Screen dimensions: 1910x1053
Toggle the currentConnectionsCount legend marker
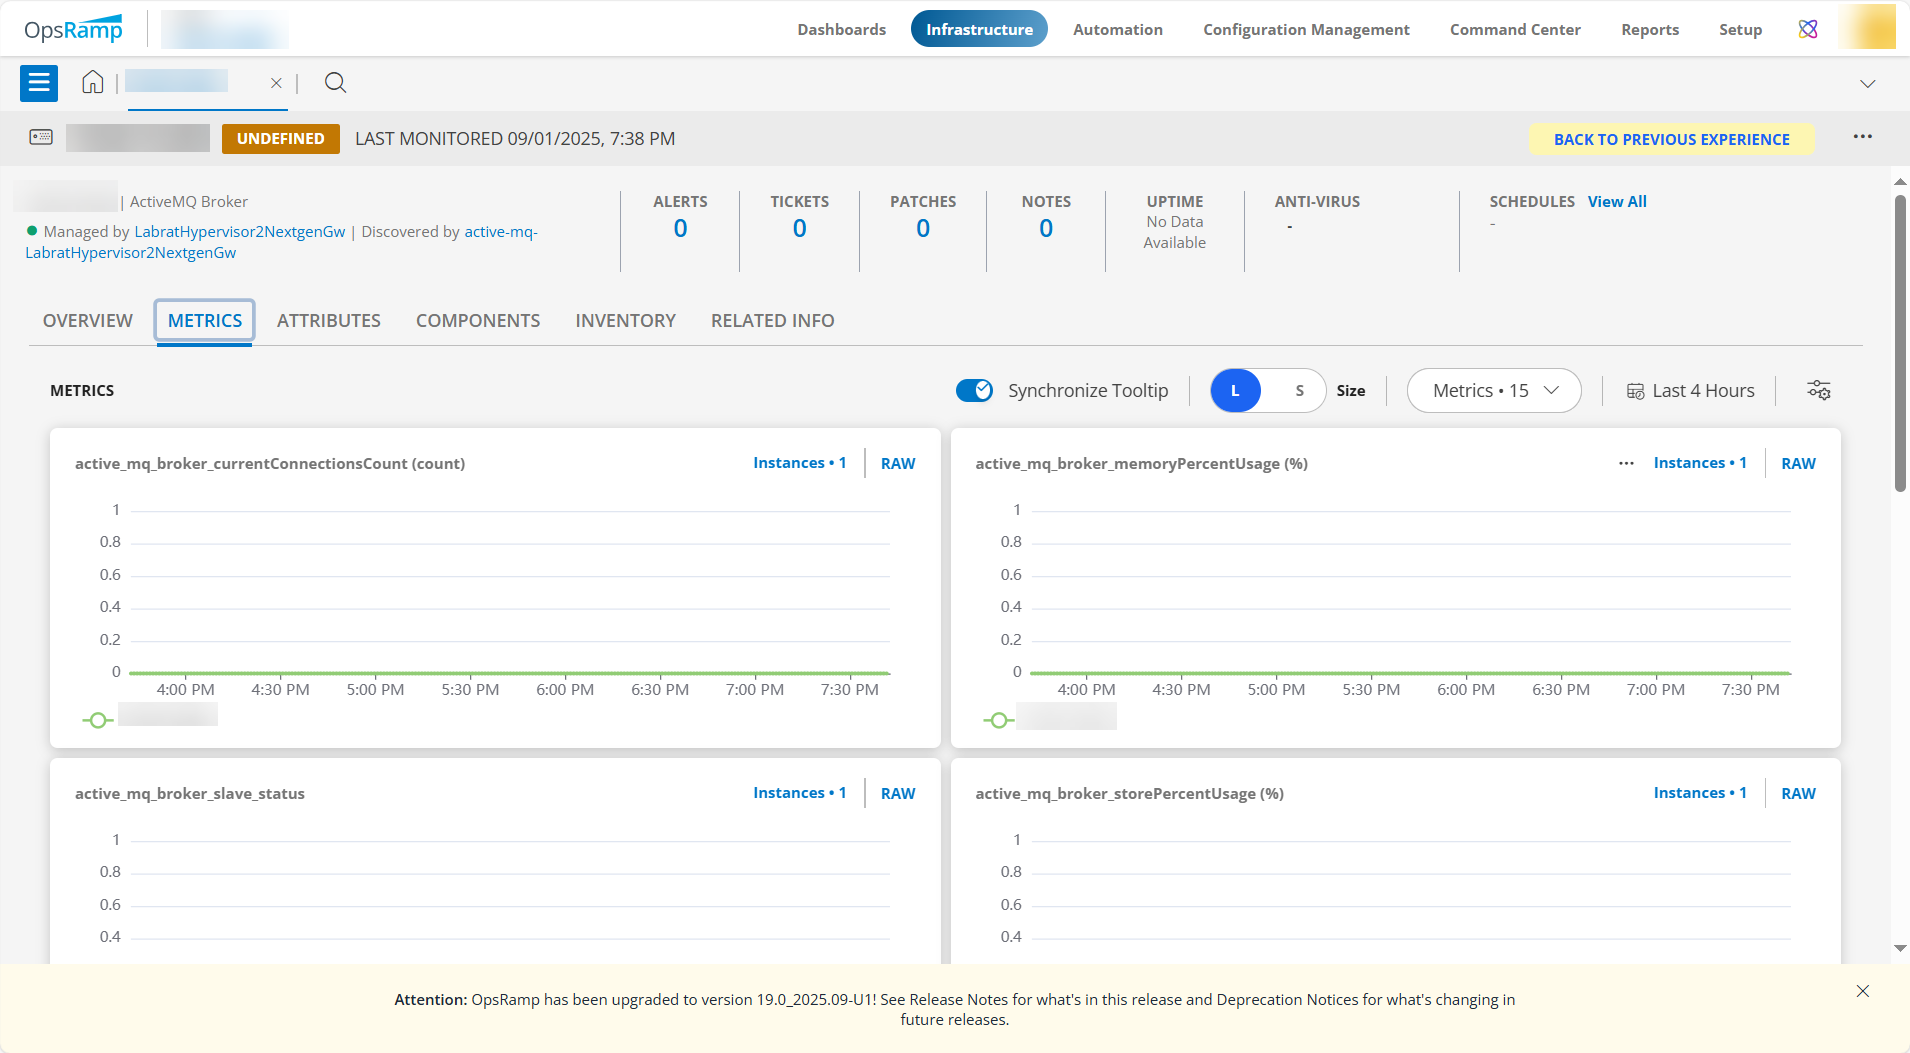click(x=97, y=720)
